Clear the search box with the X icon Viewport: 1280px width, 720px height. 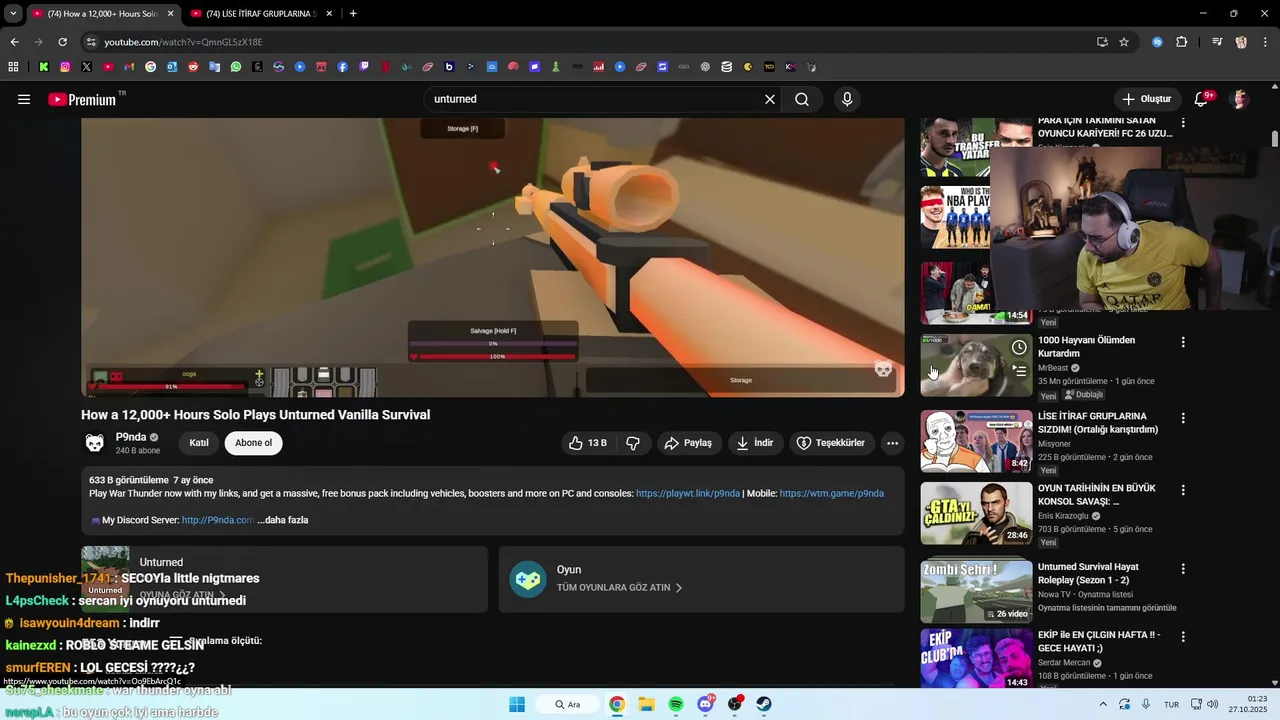coord(770,99)
